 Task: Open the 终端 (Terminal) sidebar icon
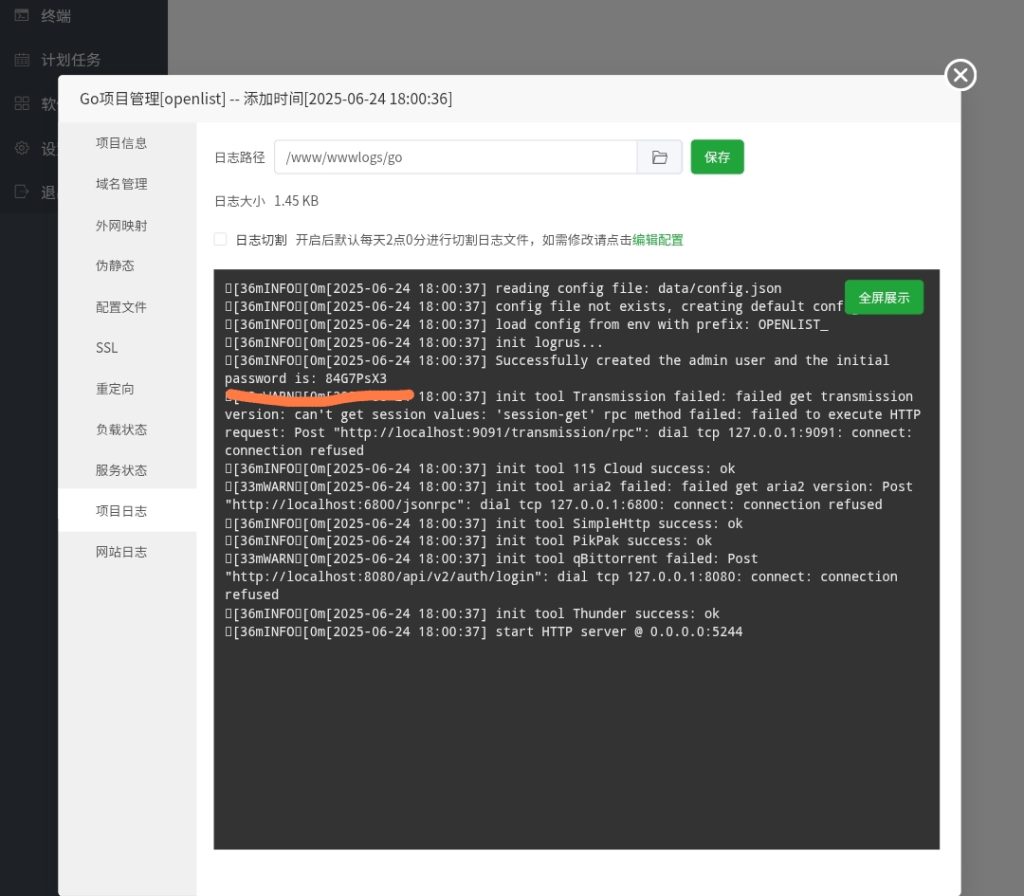[x=22, y=15]
